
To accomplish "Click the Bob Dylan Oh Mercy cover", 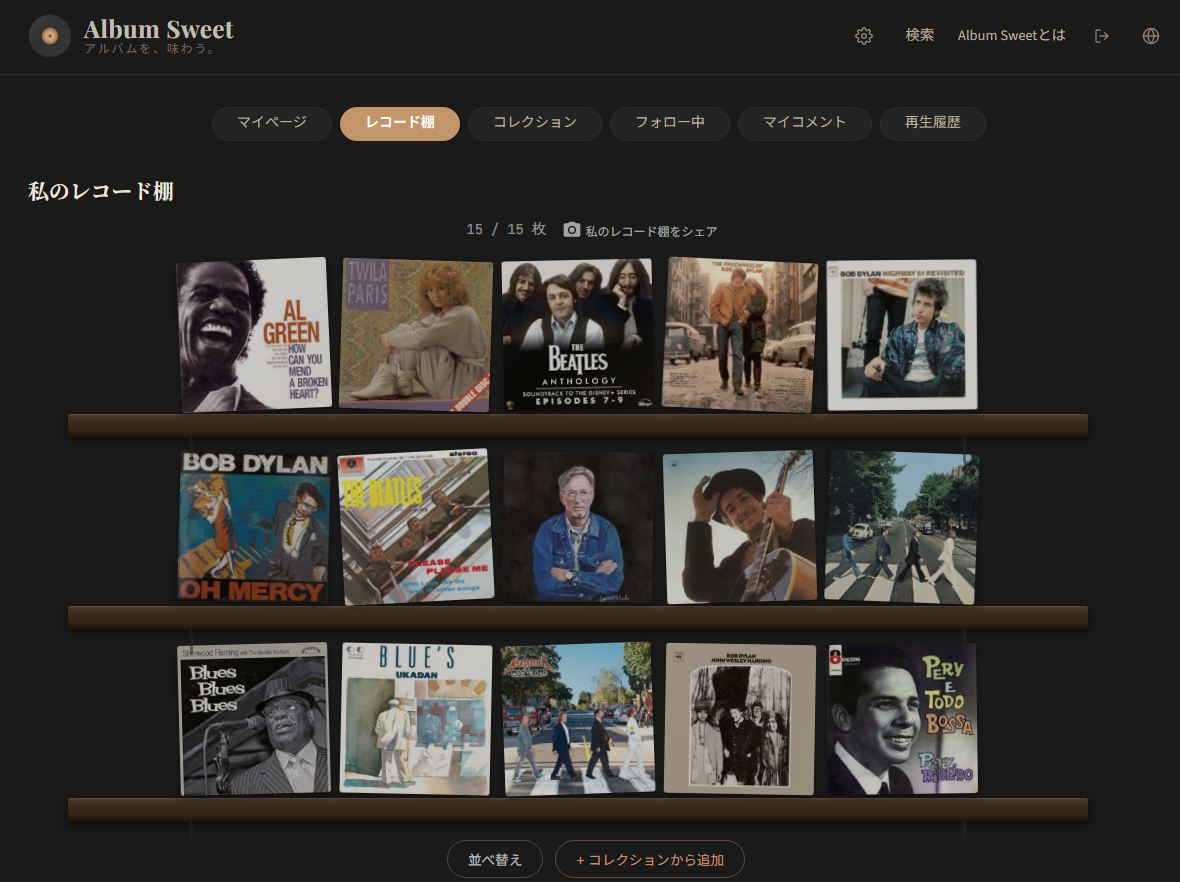I will pos(253,527).
